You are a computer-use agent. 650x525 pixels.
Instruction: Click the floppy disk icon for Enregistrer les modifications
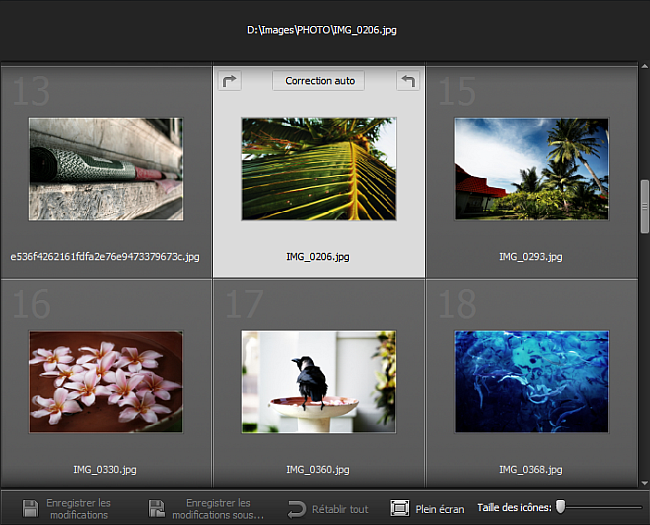click(30, 508)
